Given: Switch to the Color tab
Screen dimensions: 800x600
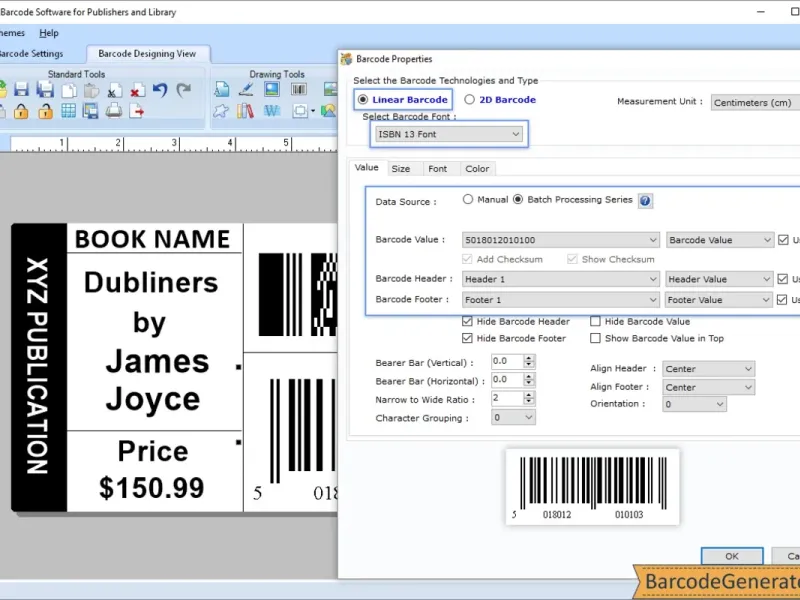Looking at the screenshot, I should pyautogui.click(x=477, y=169).
